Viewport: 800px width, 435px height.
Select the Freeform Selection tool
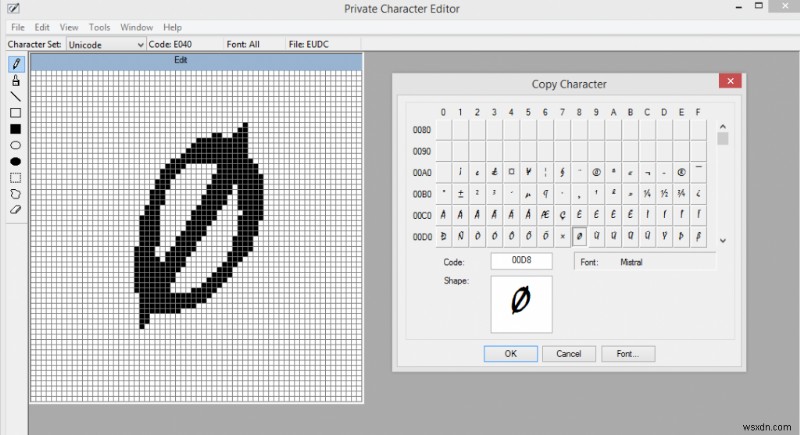pyautogui.click(x=16, y=194)
